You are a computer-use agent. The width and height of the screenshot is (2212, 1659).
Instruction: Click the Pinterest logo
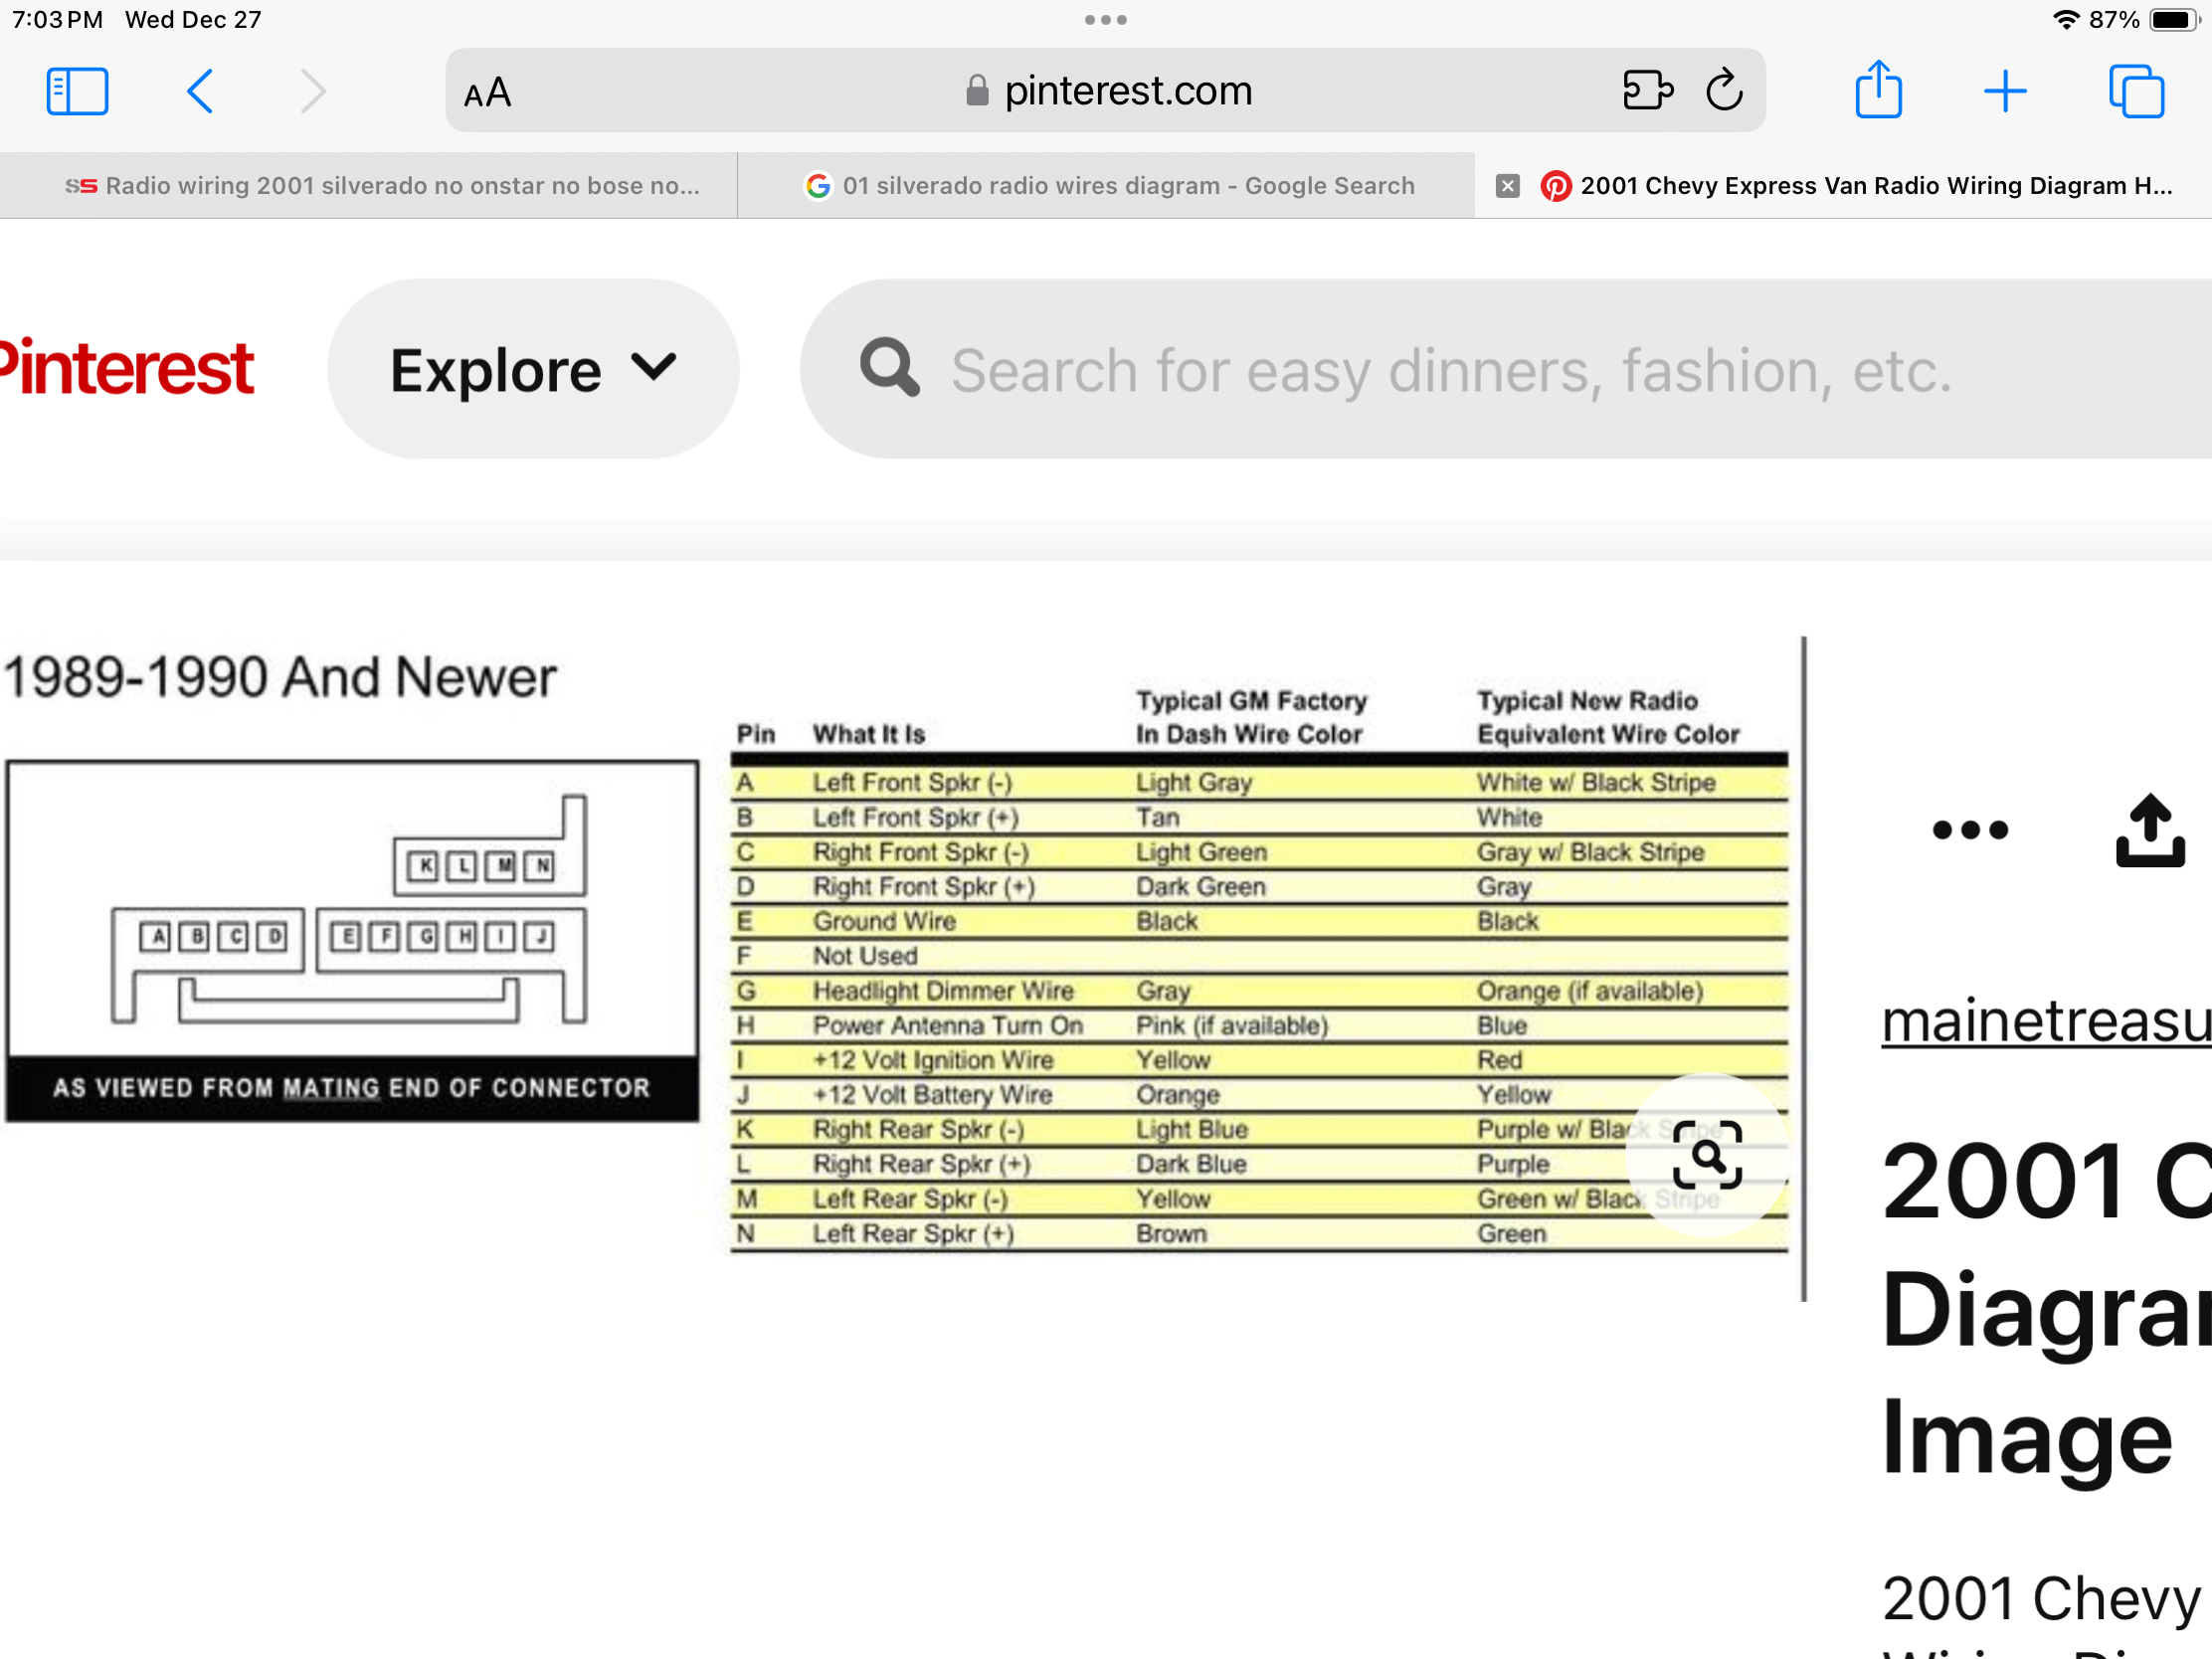(127, 368)
